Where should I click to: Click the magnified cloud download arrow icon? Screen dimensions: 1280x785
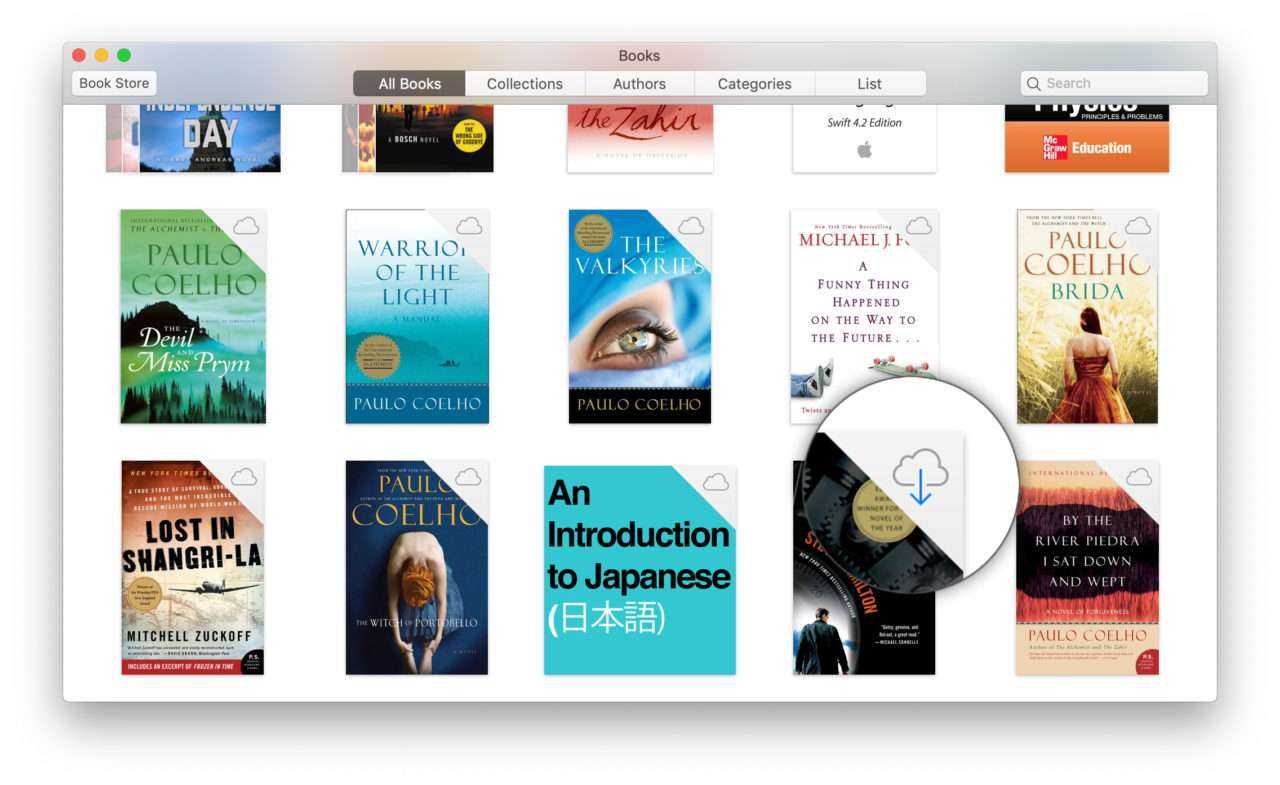[920, 476]
